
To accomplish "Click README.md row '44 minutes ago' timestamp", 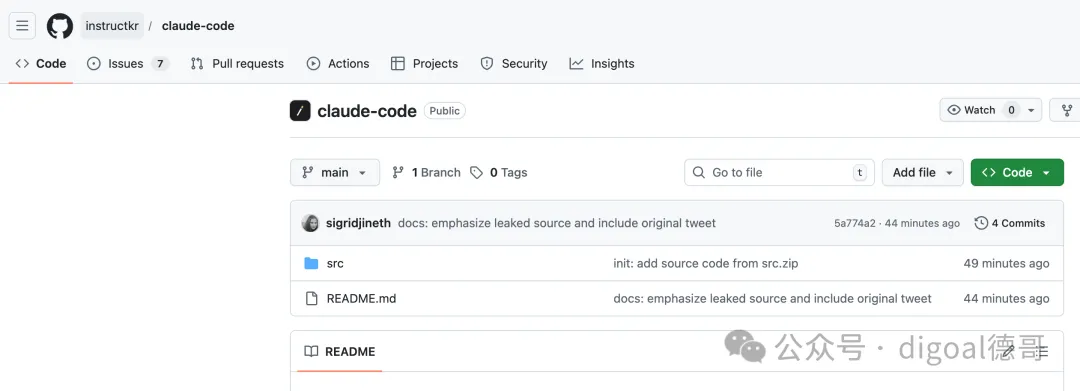I will [x=1006, y=299].
